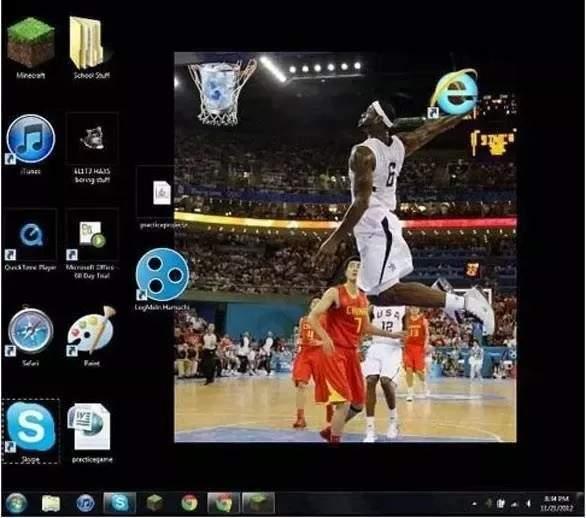Open the Windows Start menu
586x518 pixels.
(x=16, y=503)
